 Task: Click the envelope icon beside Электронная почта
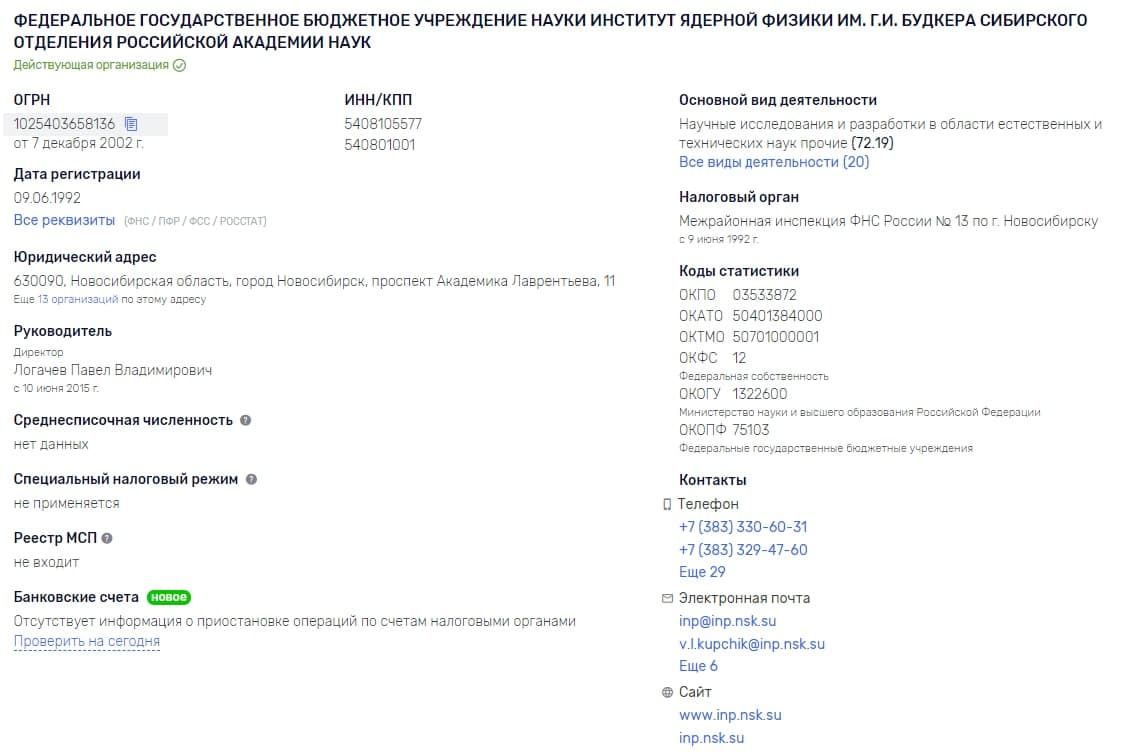point(667,598)
